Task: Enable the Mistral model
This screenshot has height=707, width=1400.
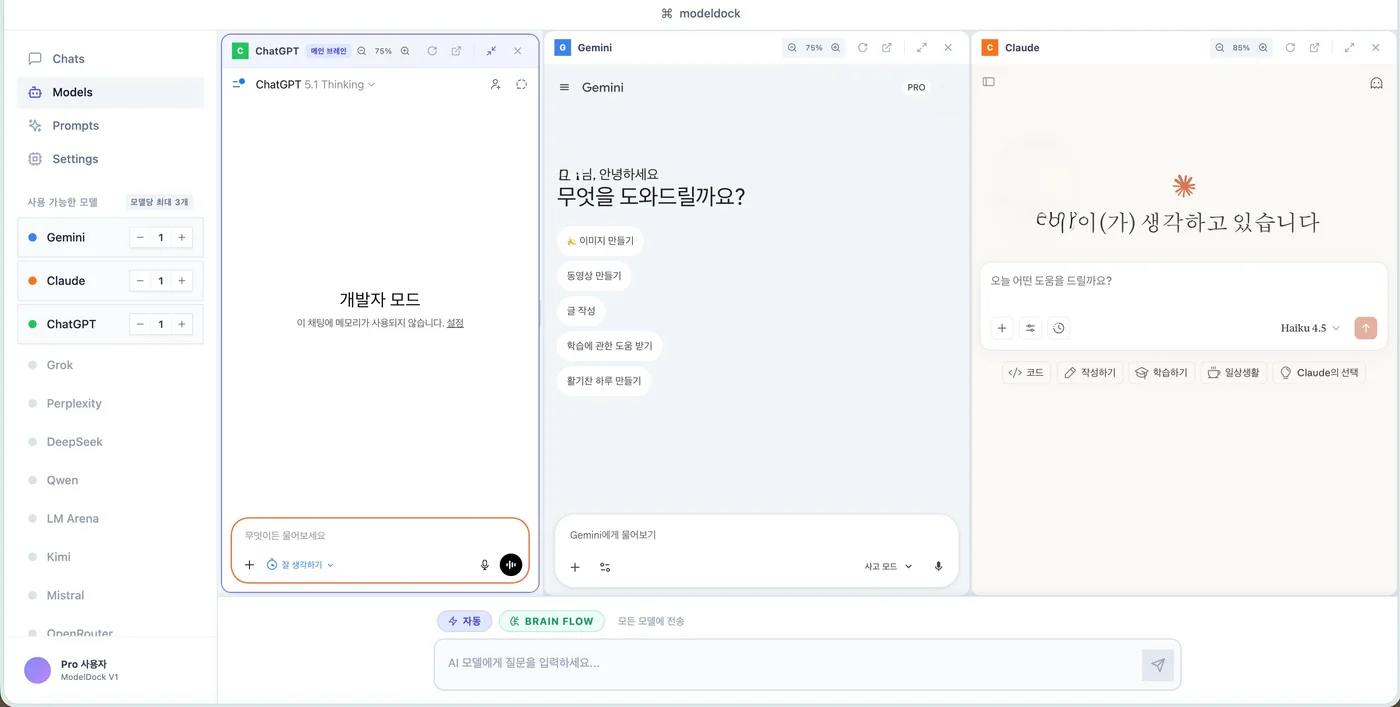Action: point(110,595)
